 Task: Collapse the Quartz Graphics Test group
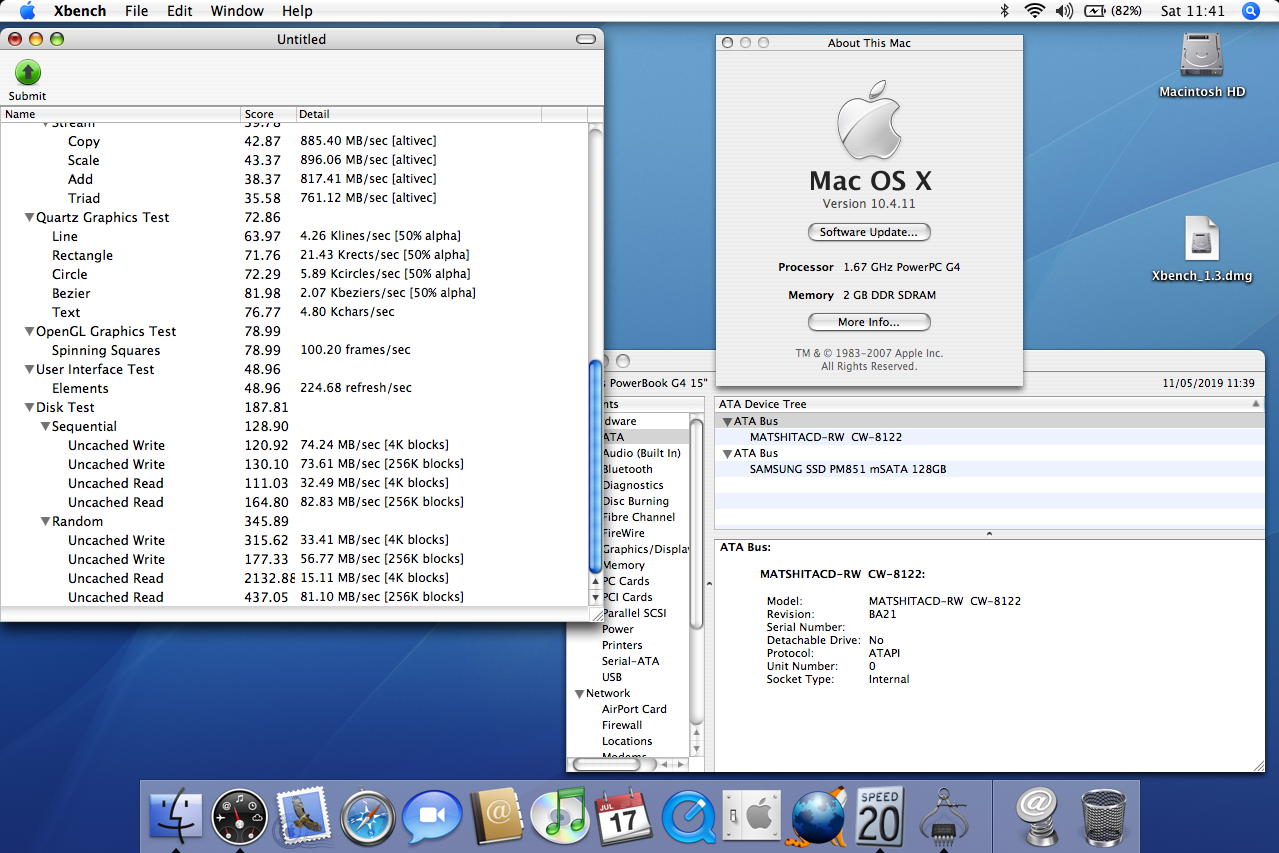(x=29, y=218)
